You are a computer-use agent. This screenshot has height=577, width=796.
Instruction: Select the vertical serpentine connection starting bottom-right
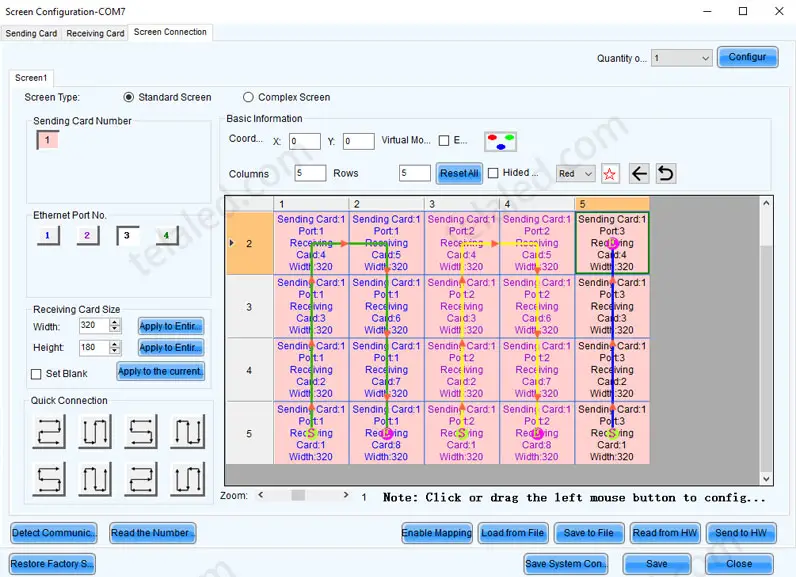coord(187,479)
